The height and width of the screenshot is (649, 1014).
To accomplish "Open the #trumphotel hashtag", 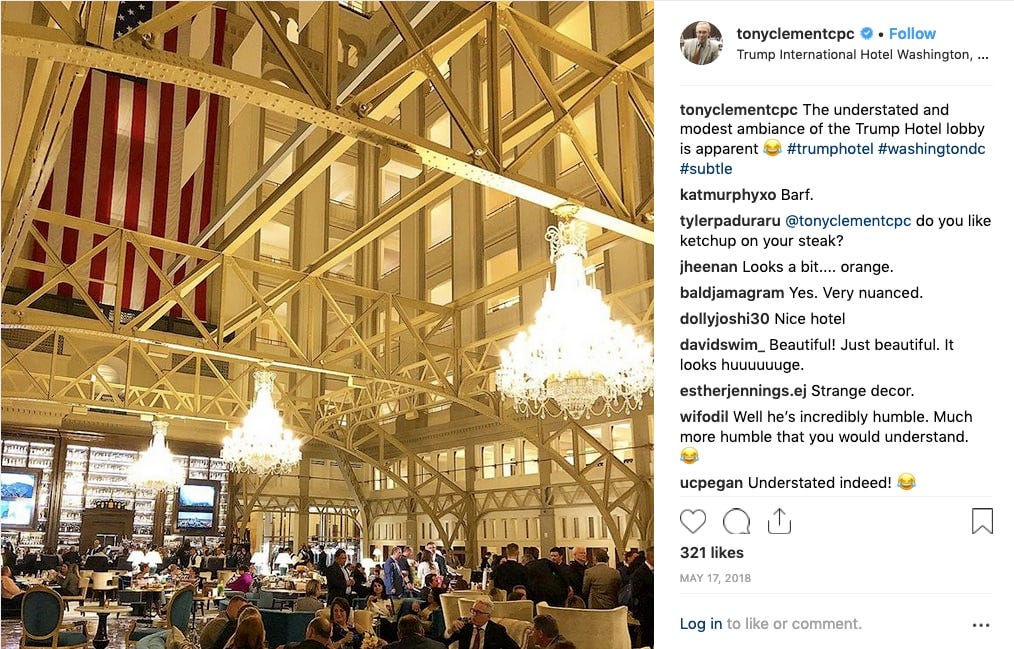I will tap(830, 149).
